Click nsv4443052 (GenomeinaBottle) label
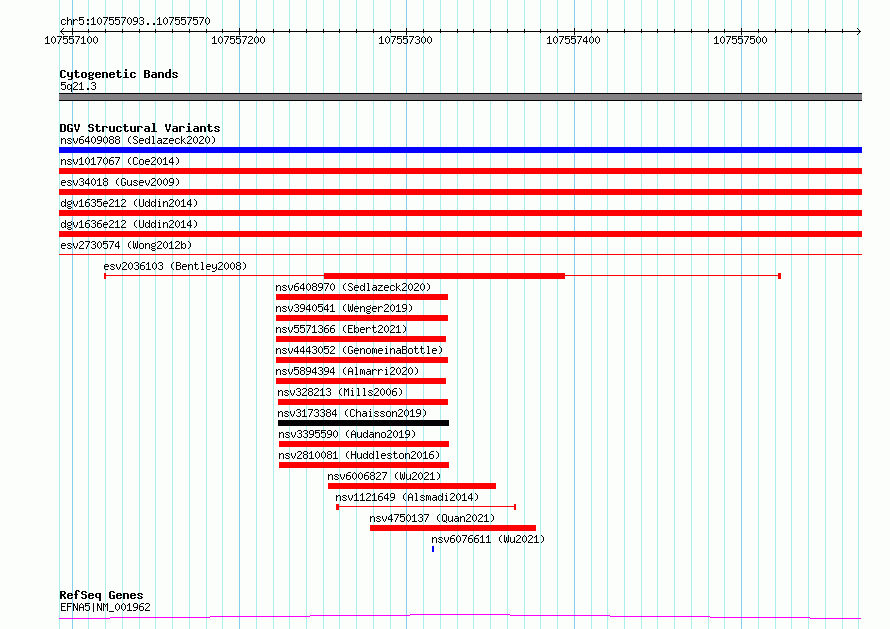 click(x=359, y=350)
